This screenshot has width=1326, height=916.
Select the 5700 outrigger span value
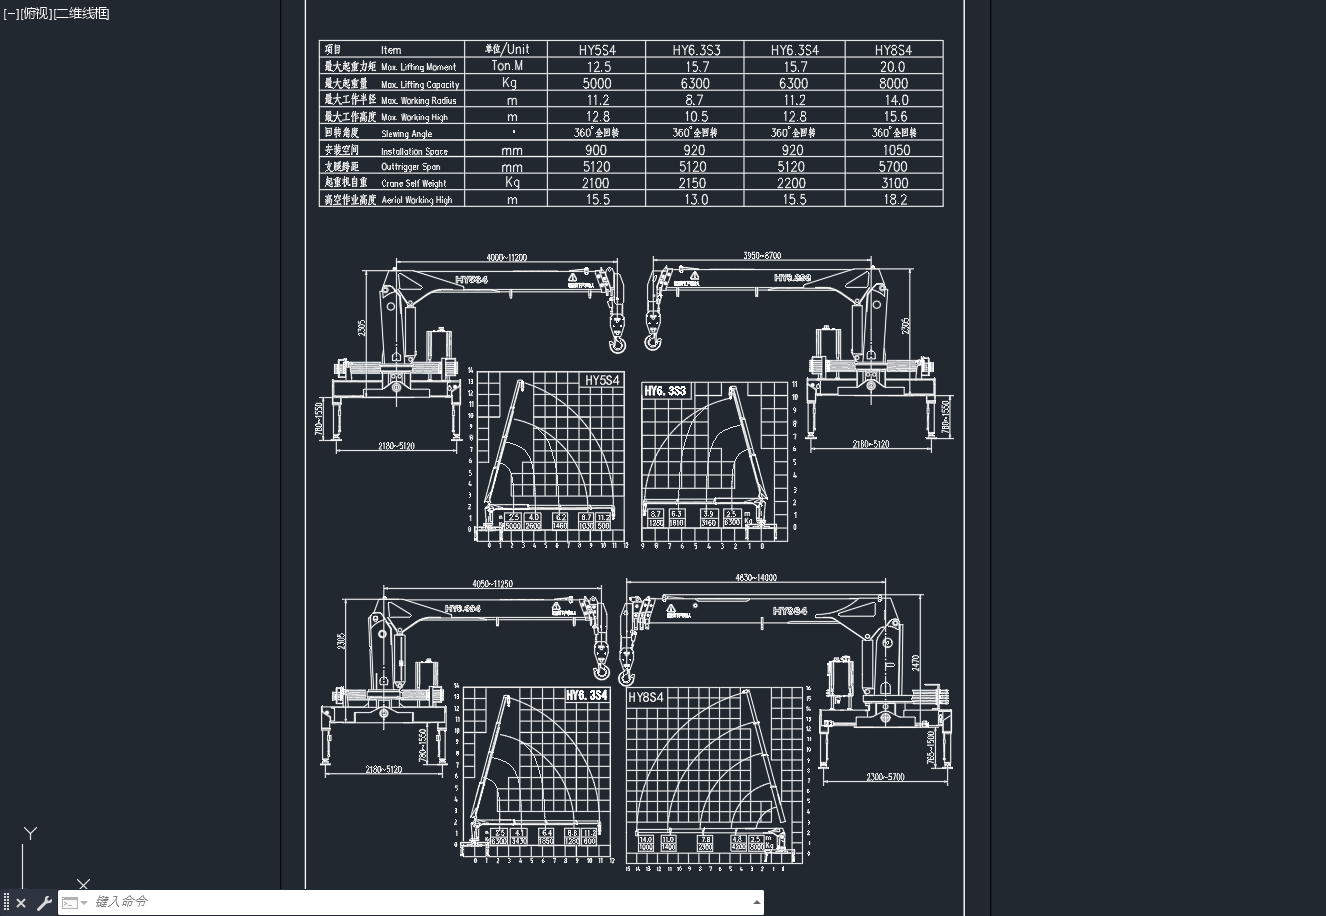(x=893, y=167)
